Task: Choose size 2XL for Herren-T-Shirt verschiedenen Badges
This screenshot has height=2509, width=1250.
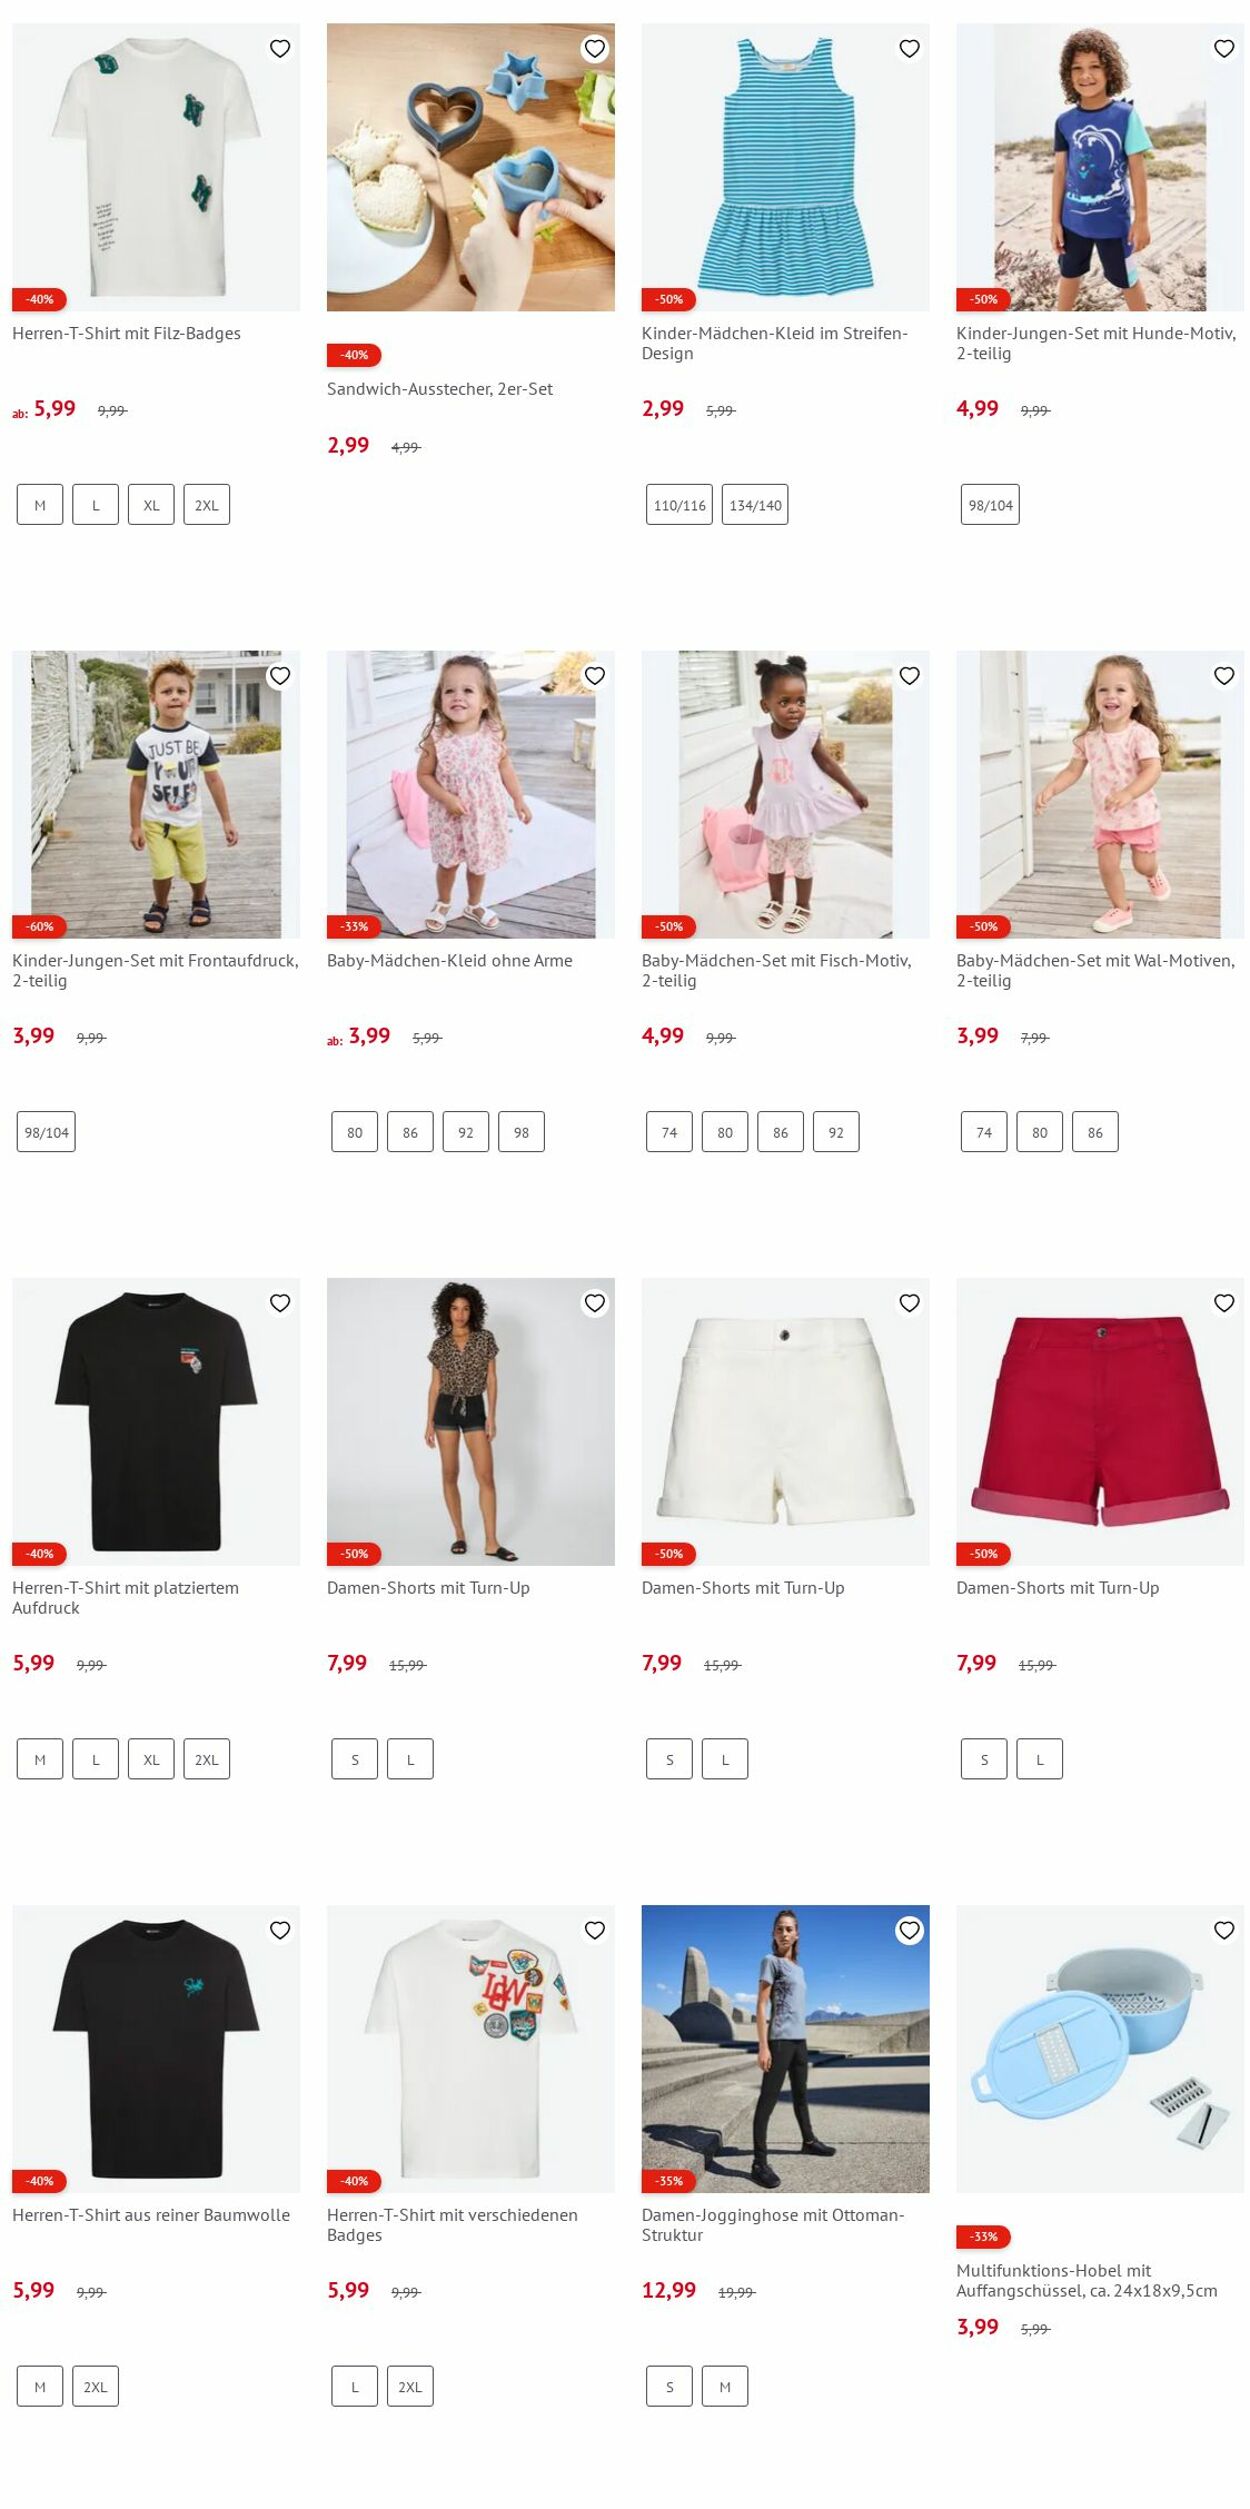Action: click(x=410, y=2386)
